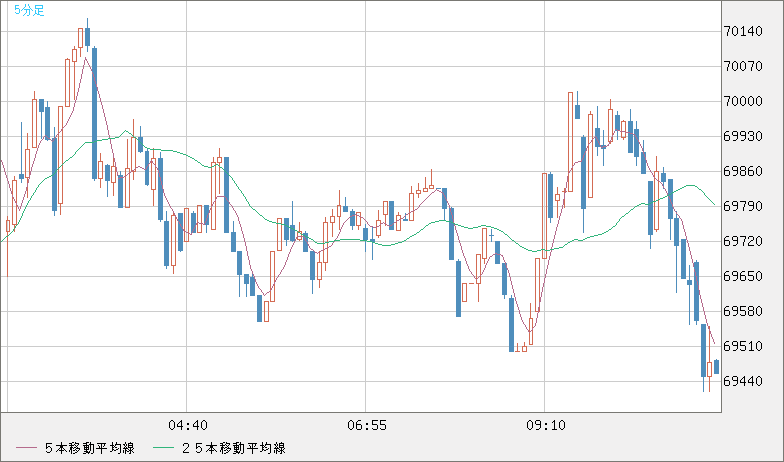Click the purple legend line for 5本移動平均線
Image resolution: width=784 pixels, height=462 pixels.
(26, 448)
